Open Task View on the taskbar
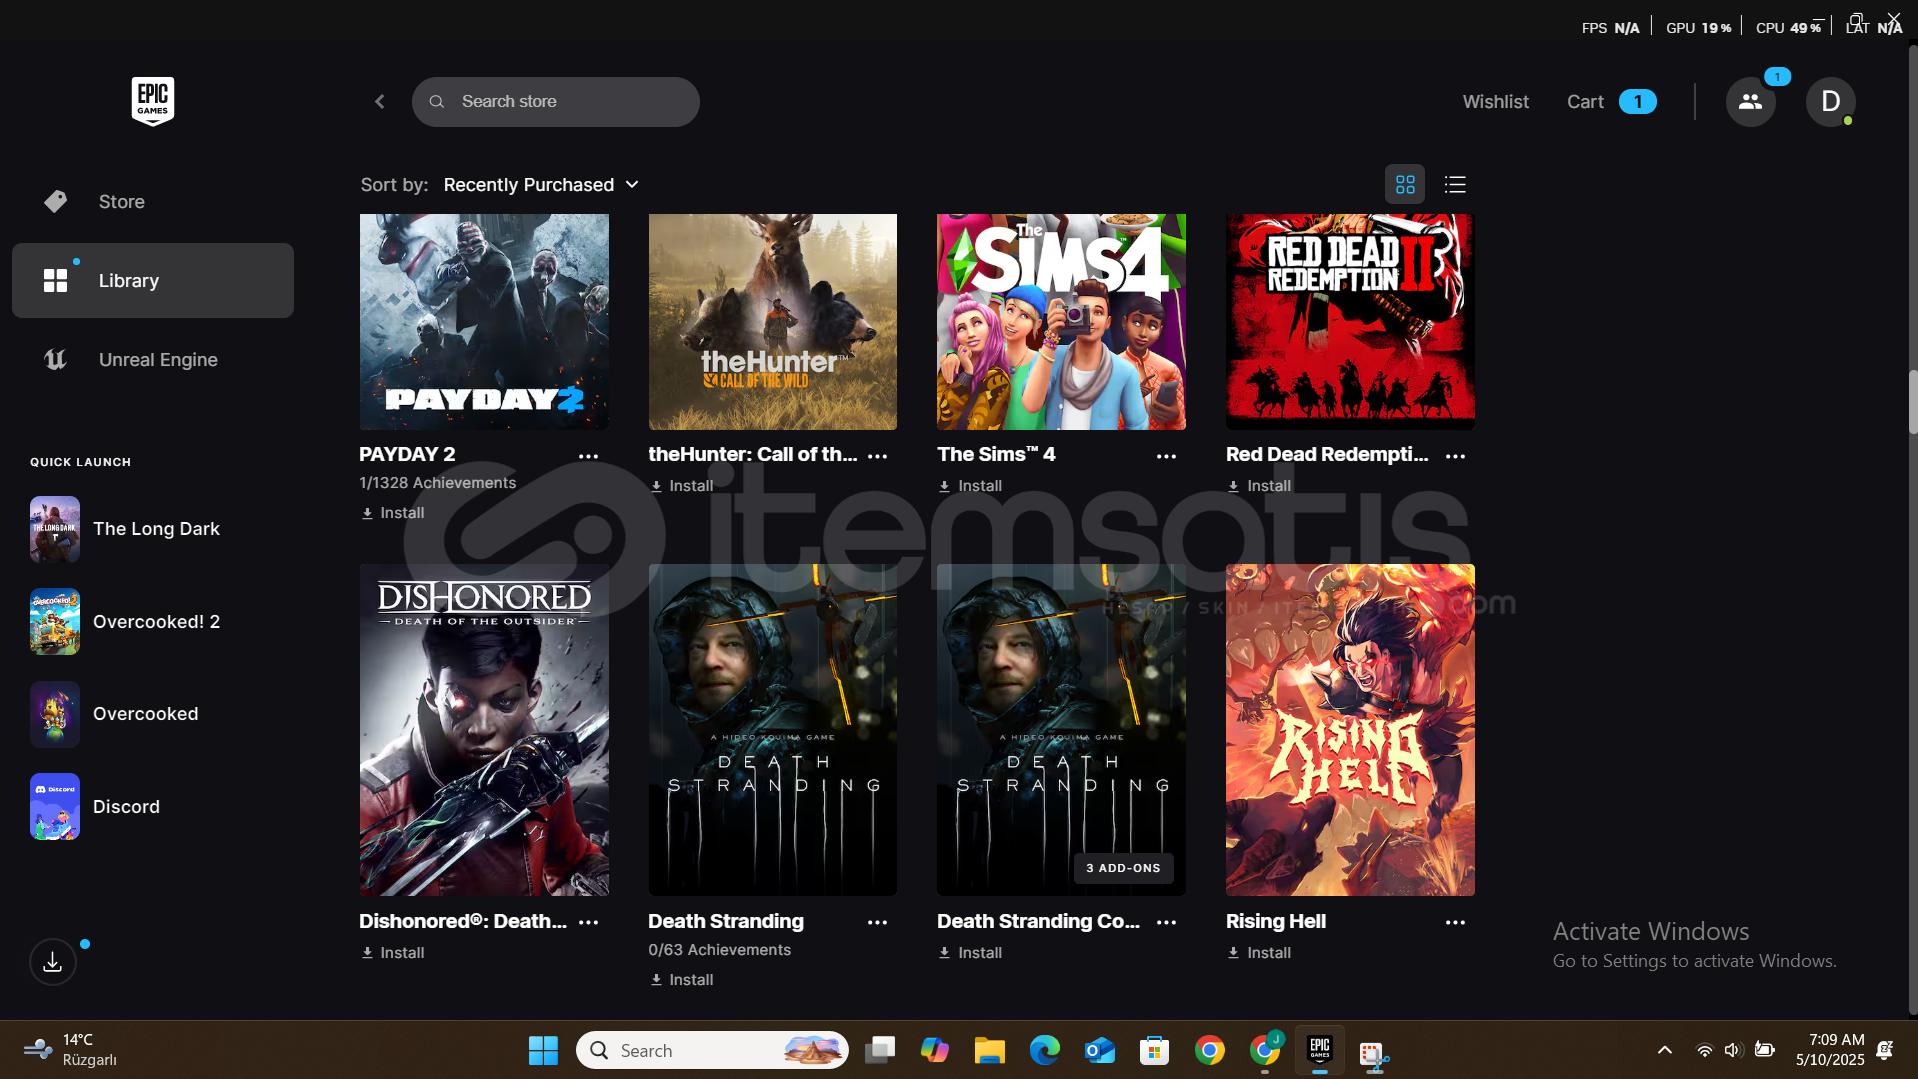 click(x=880, y=1050)
